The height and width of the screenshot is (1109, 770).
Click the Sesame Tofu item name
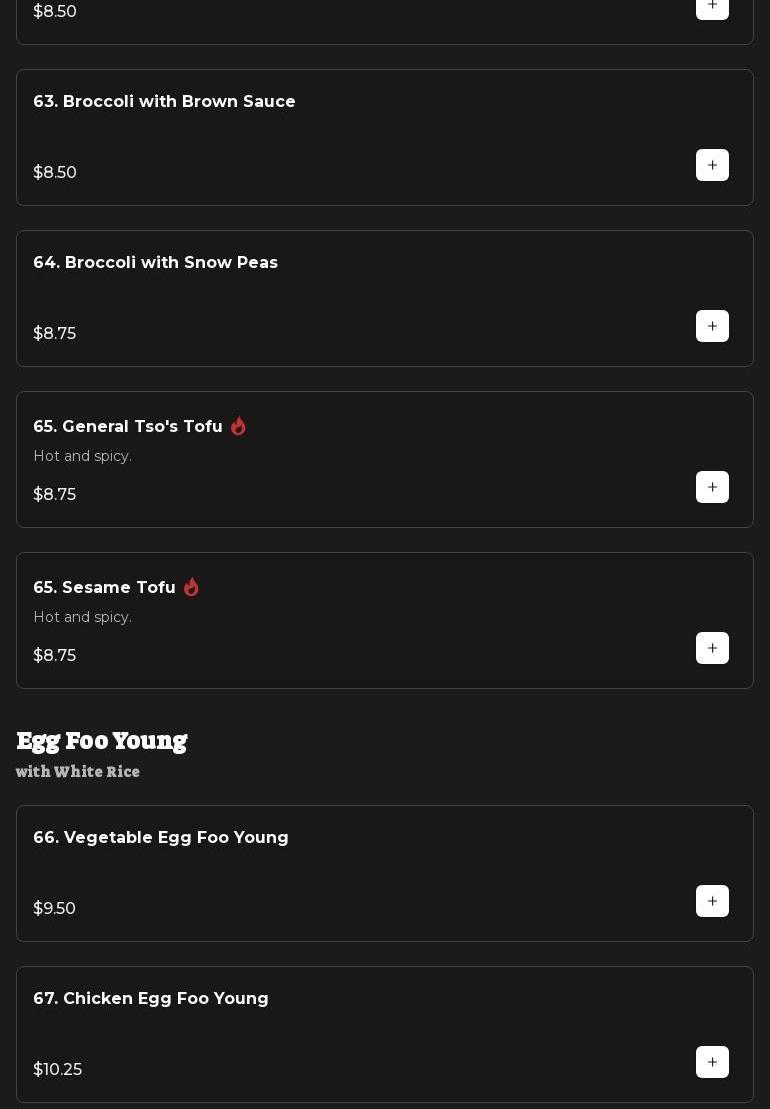(104, 588)
